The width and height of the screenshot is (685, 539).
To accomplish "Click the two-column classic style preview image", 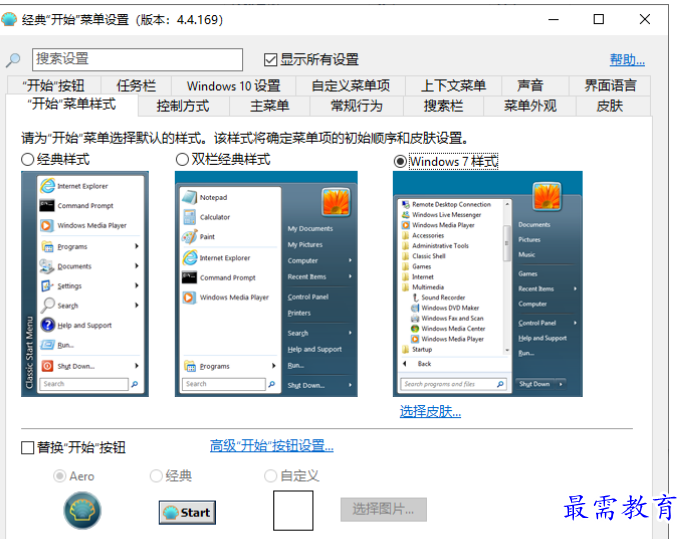I will point(266,284).
